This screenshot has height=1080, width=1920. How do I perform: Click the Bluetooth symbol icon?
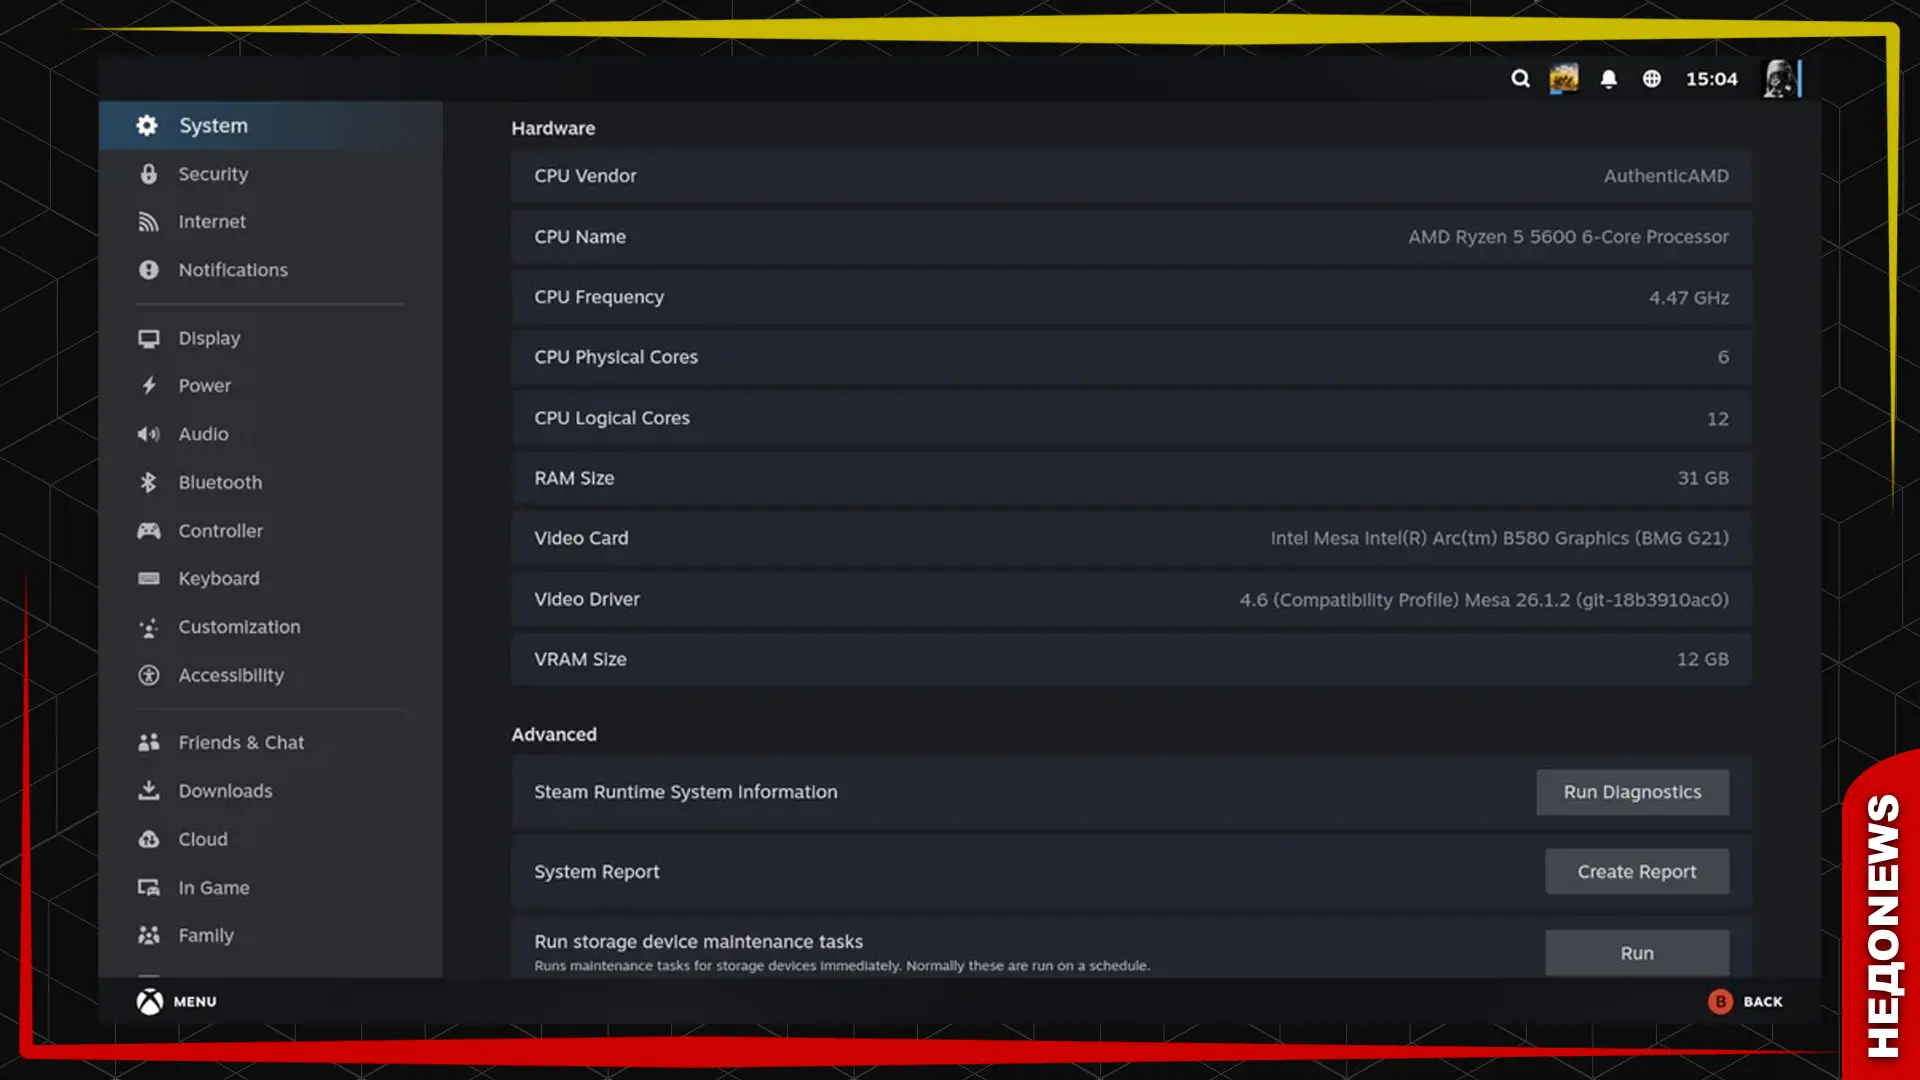click(x=148, y=482)
